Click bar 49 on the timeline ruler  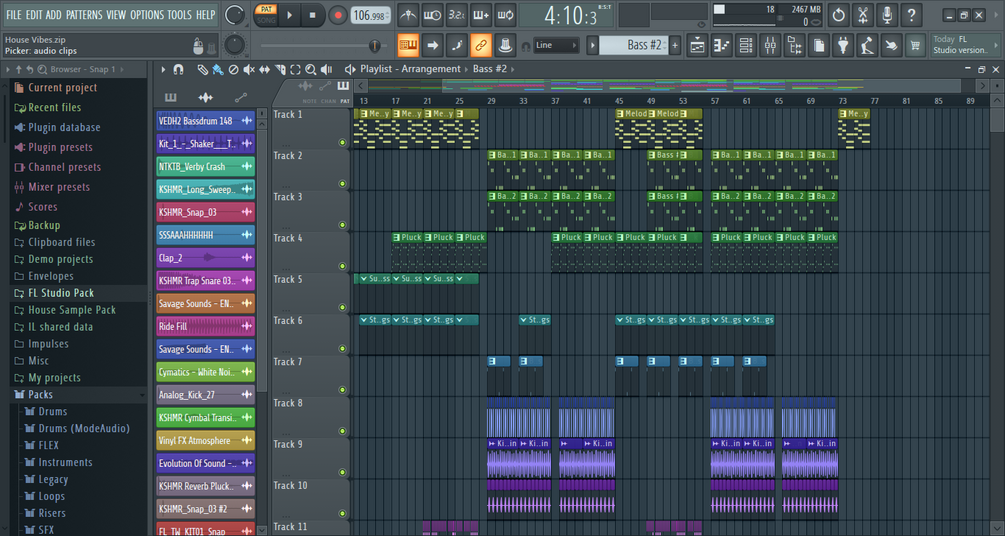pyautogui.click(x=651, y=101)
